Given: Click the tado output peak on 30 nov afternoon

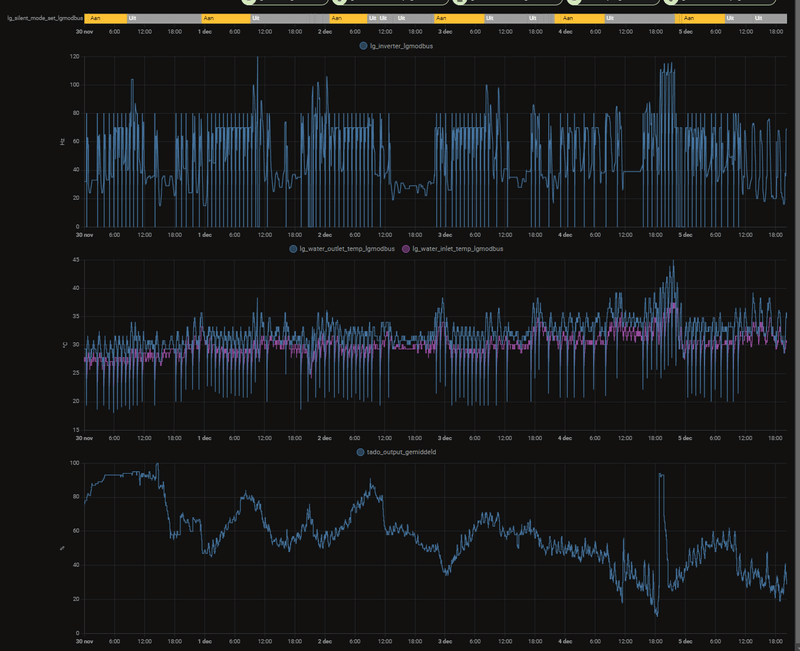Looking at the screenshot, I should (157, 465).
